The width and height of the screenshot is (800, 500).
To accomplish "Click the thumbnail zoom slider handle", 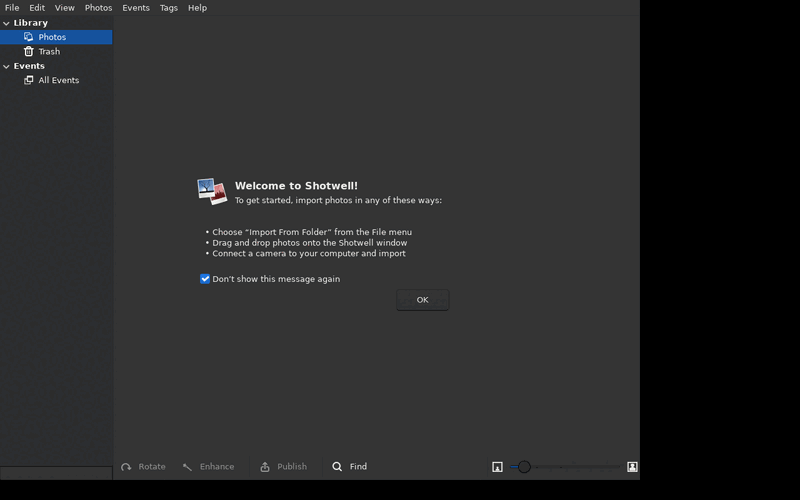I will 524,467.
